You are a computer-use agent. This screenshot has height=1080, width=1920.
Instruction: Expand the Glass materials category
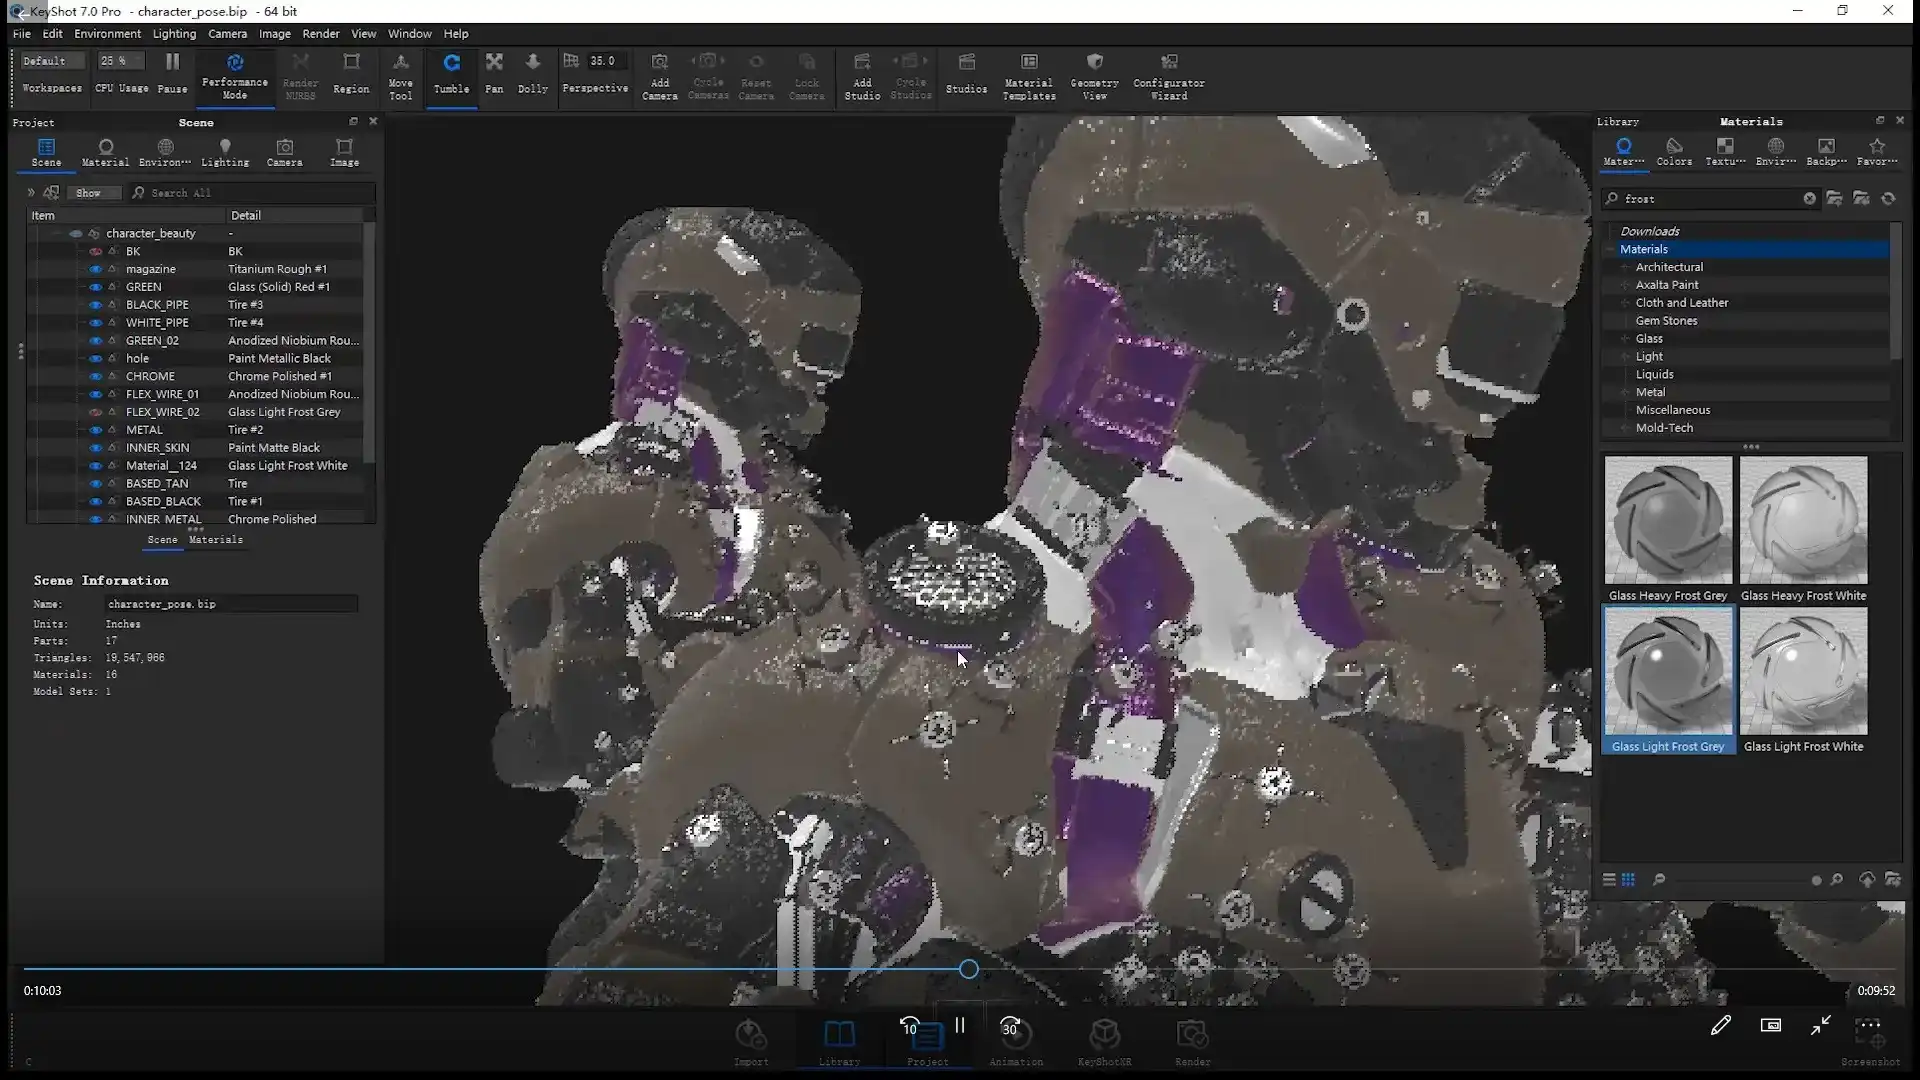(1625, 338)
